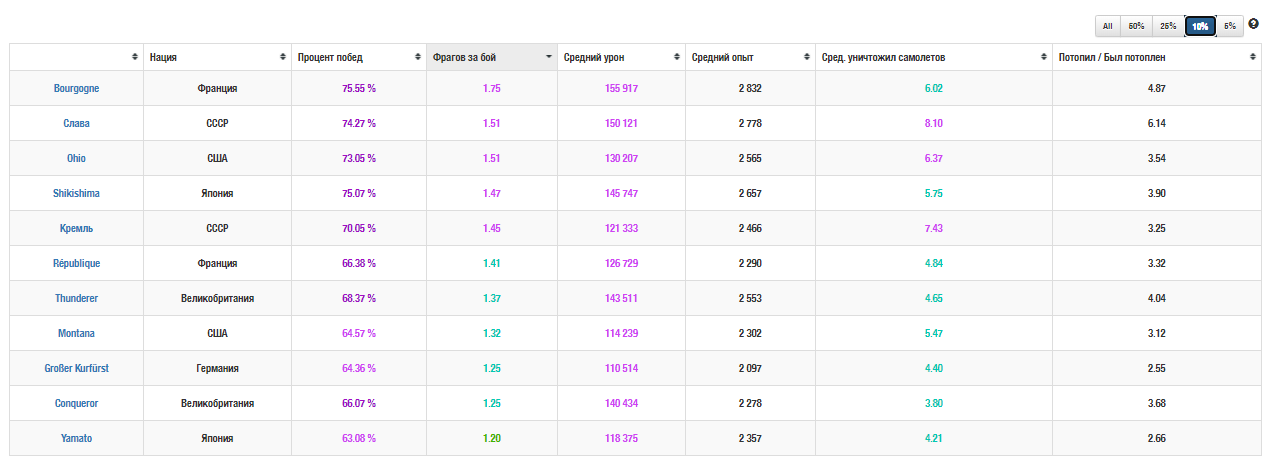1280x471 pixels.
Task: Switch filter to top 50%
Action: pos(1137,26)
